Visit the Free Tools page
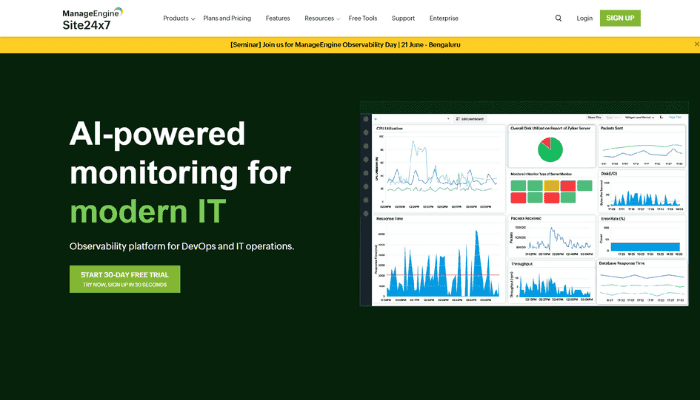The image size is (700, 400). coord(362,18)
